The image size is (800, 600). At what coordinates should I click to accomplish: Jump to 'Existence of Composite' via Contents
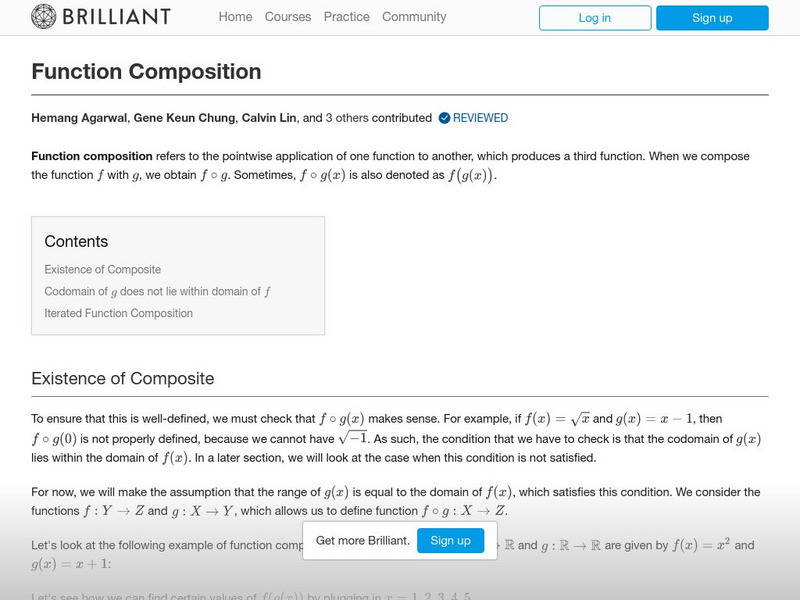tap(103, 269)
